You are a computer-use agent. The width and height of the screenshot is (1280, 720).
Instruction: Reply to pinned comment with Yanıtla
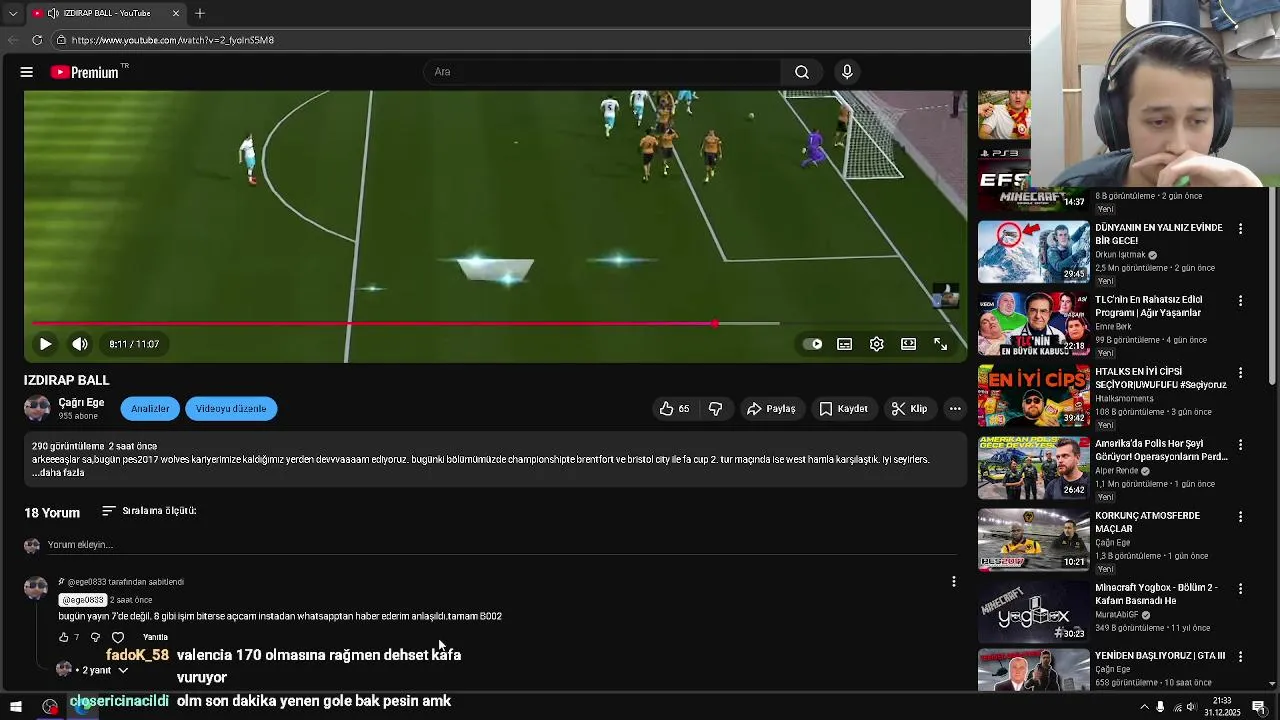pos(155,637)
